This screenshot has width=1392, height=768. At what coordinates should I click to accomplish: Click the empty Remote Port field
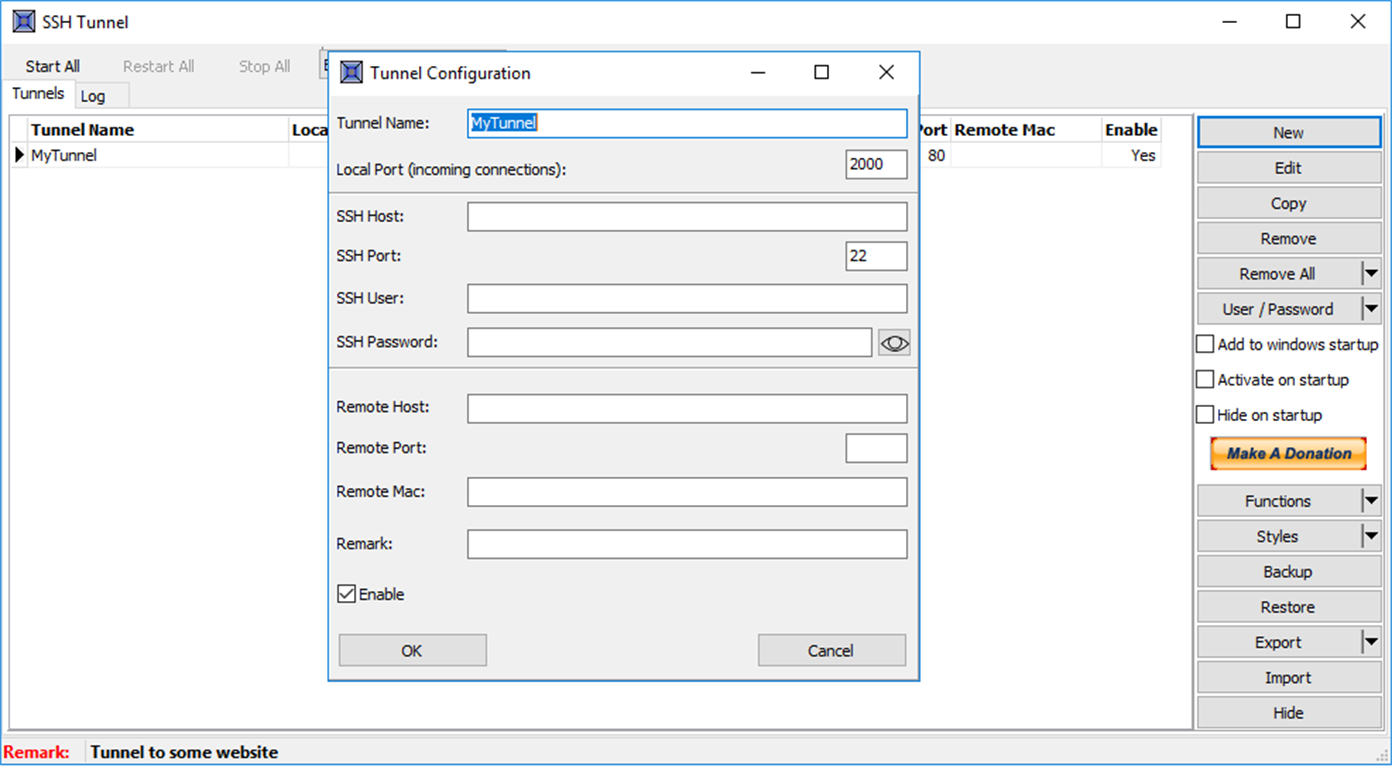pyautogui.click(x=876, y=448)
